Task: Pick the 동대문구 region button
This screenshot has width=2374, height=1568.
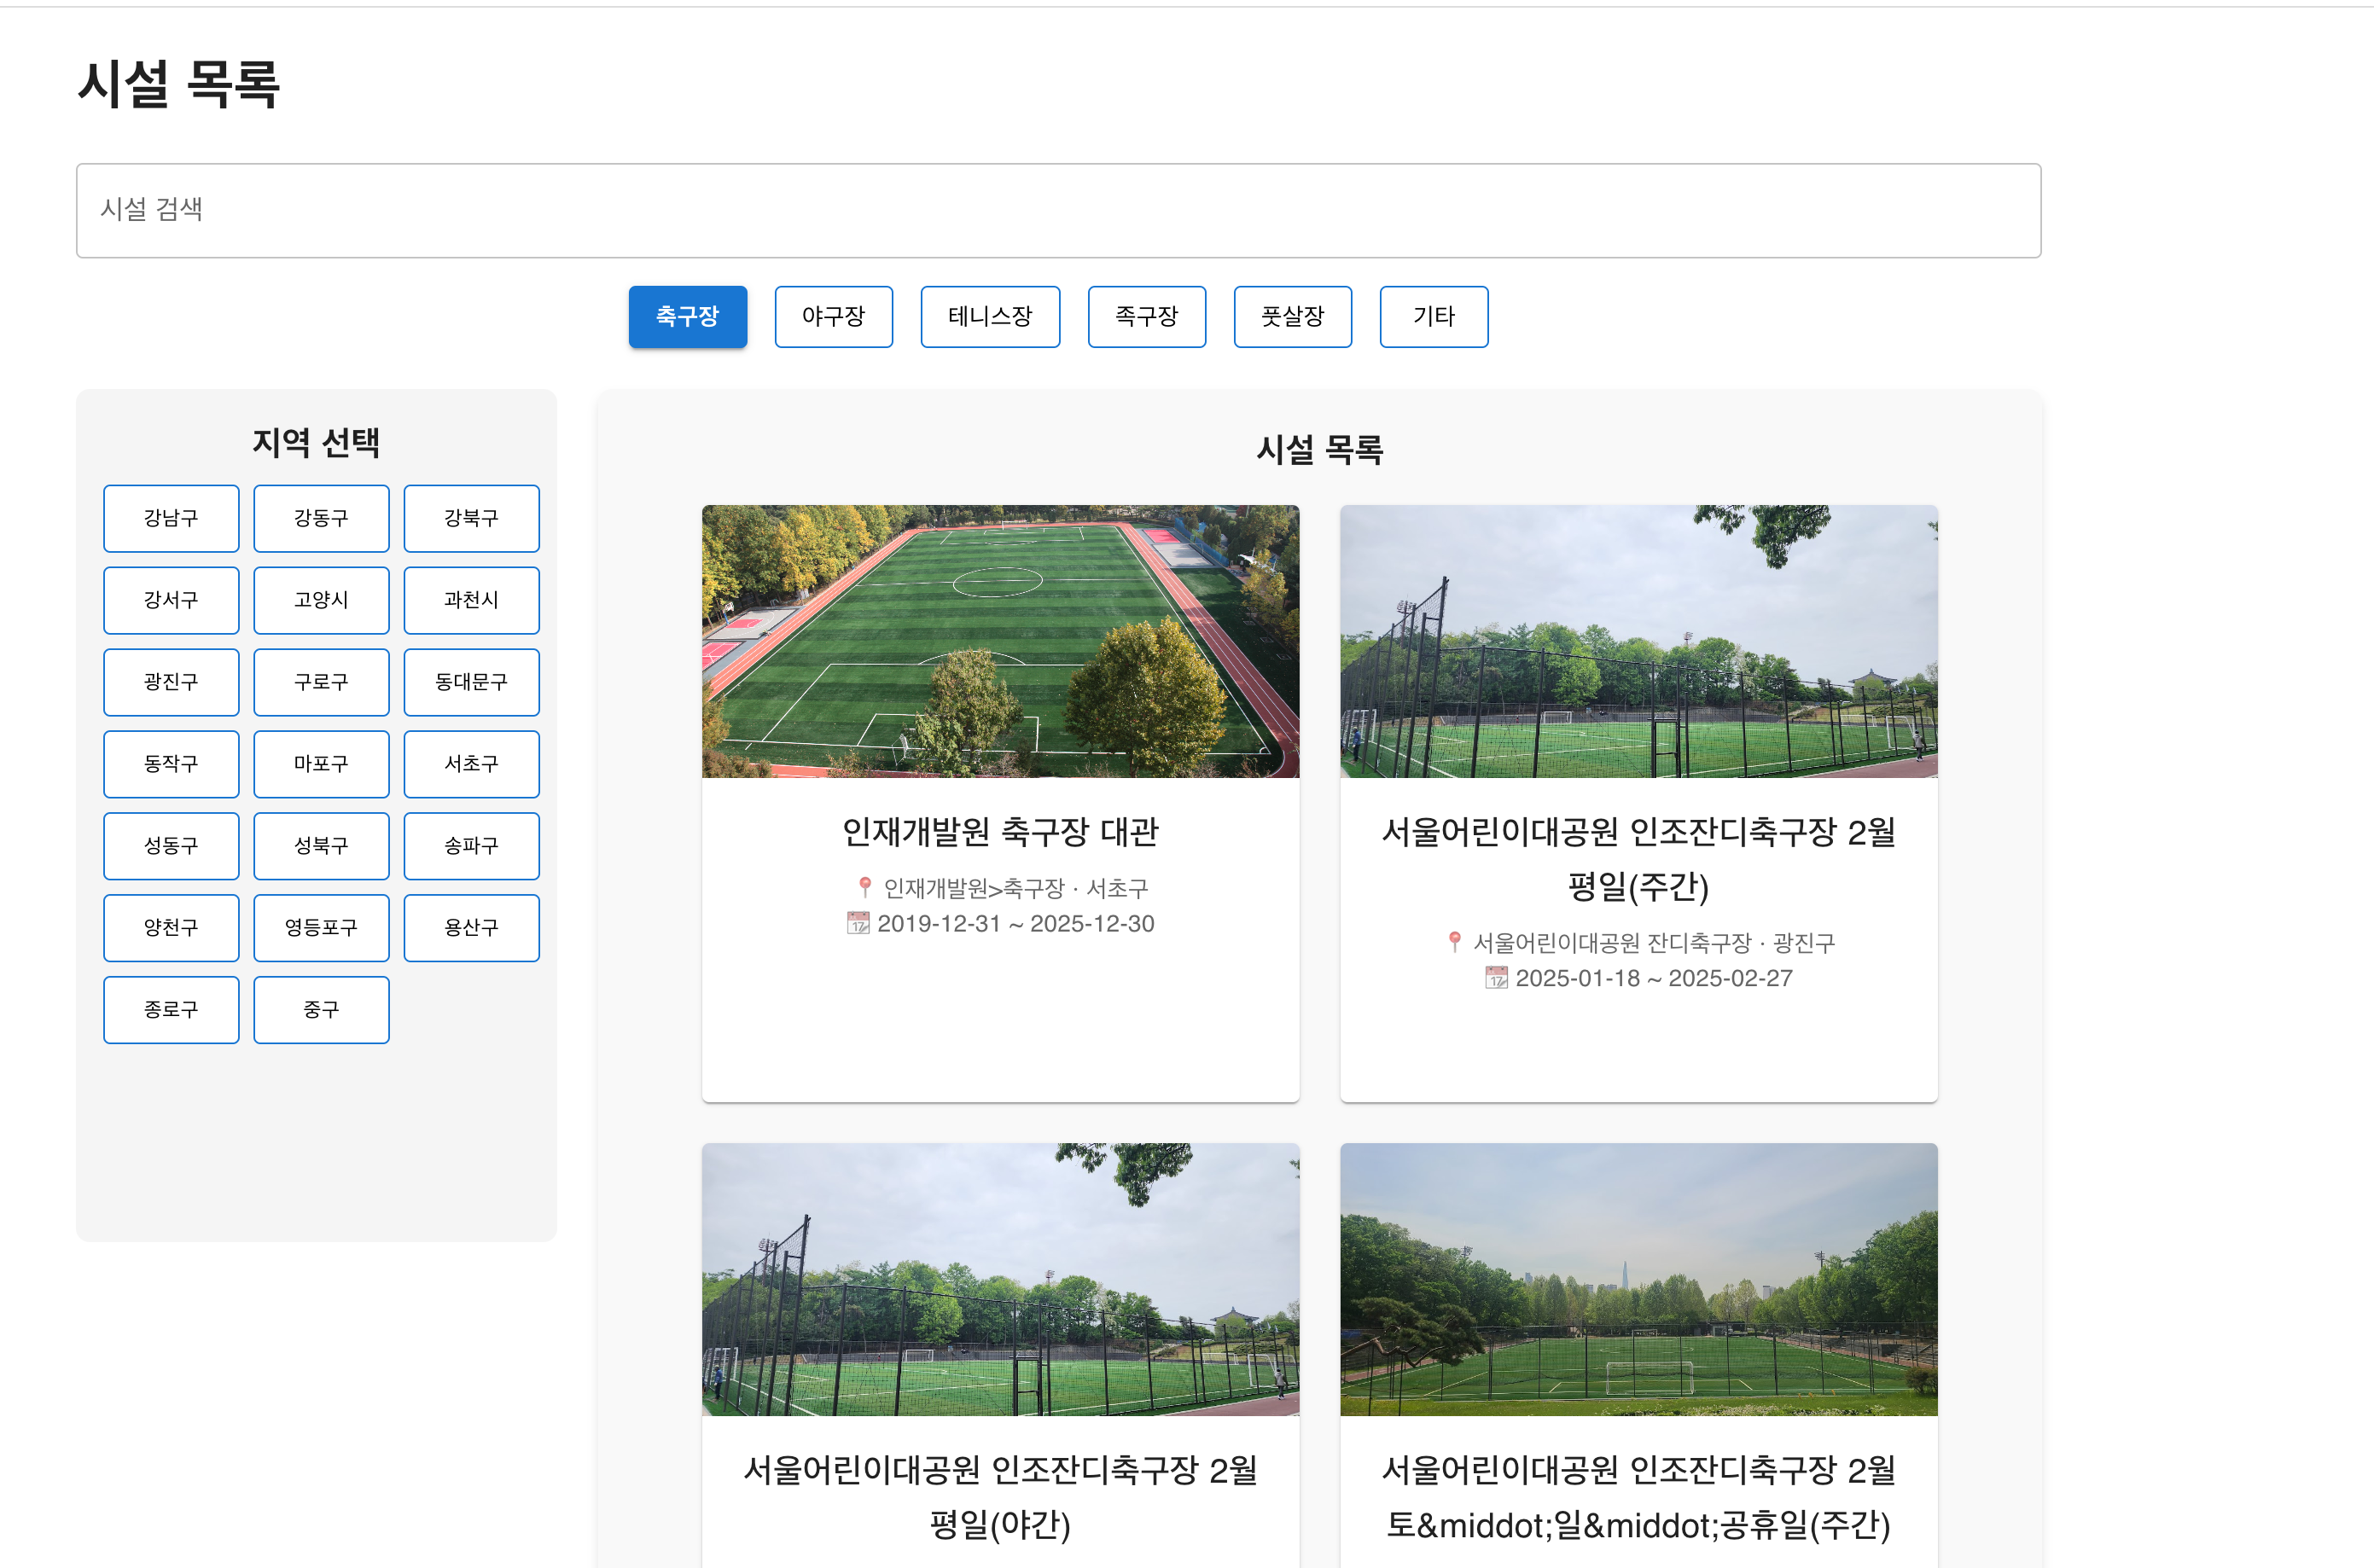Action: point(471,682)
